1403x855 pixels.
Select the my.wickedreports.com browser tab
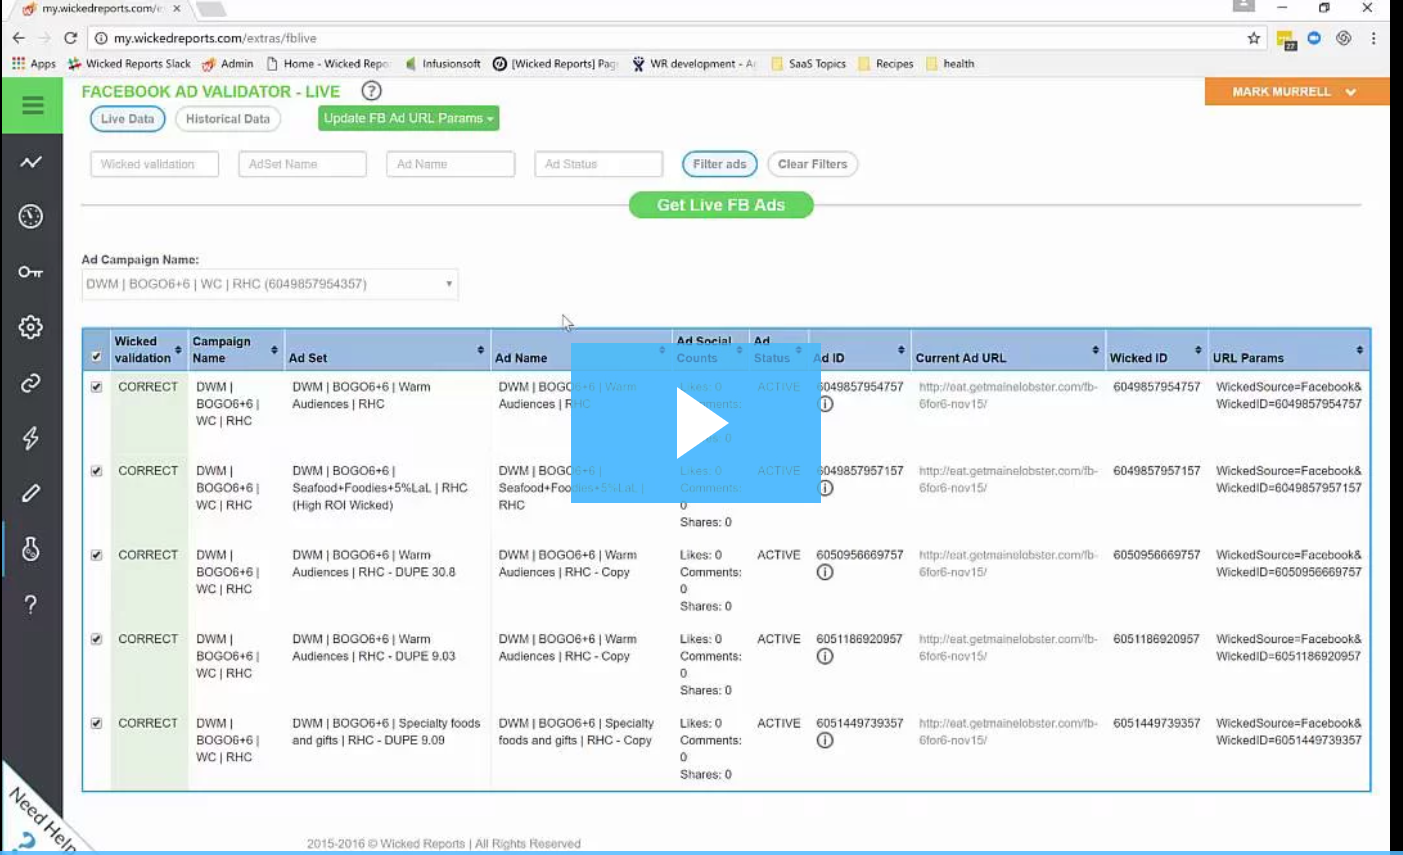coord(100,9)
